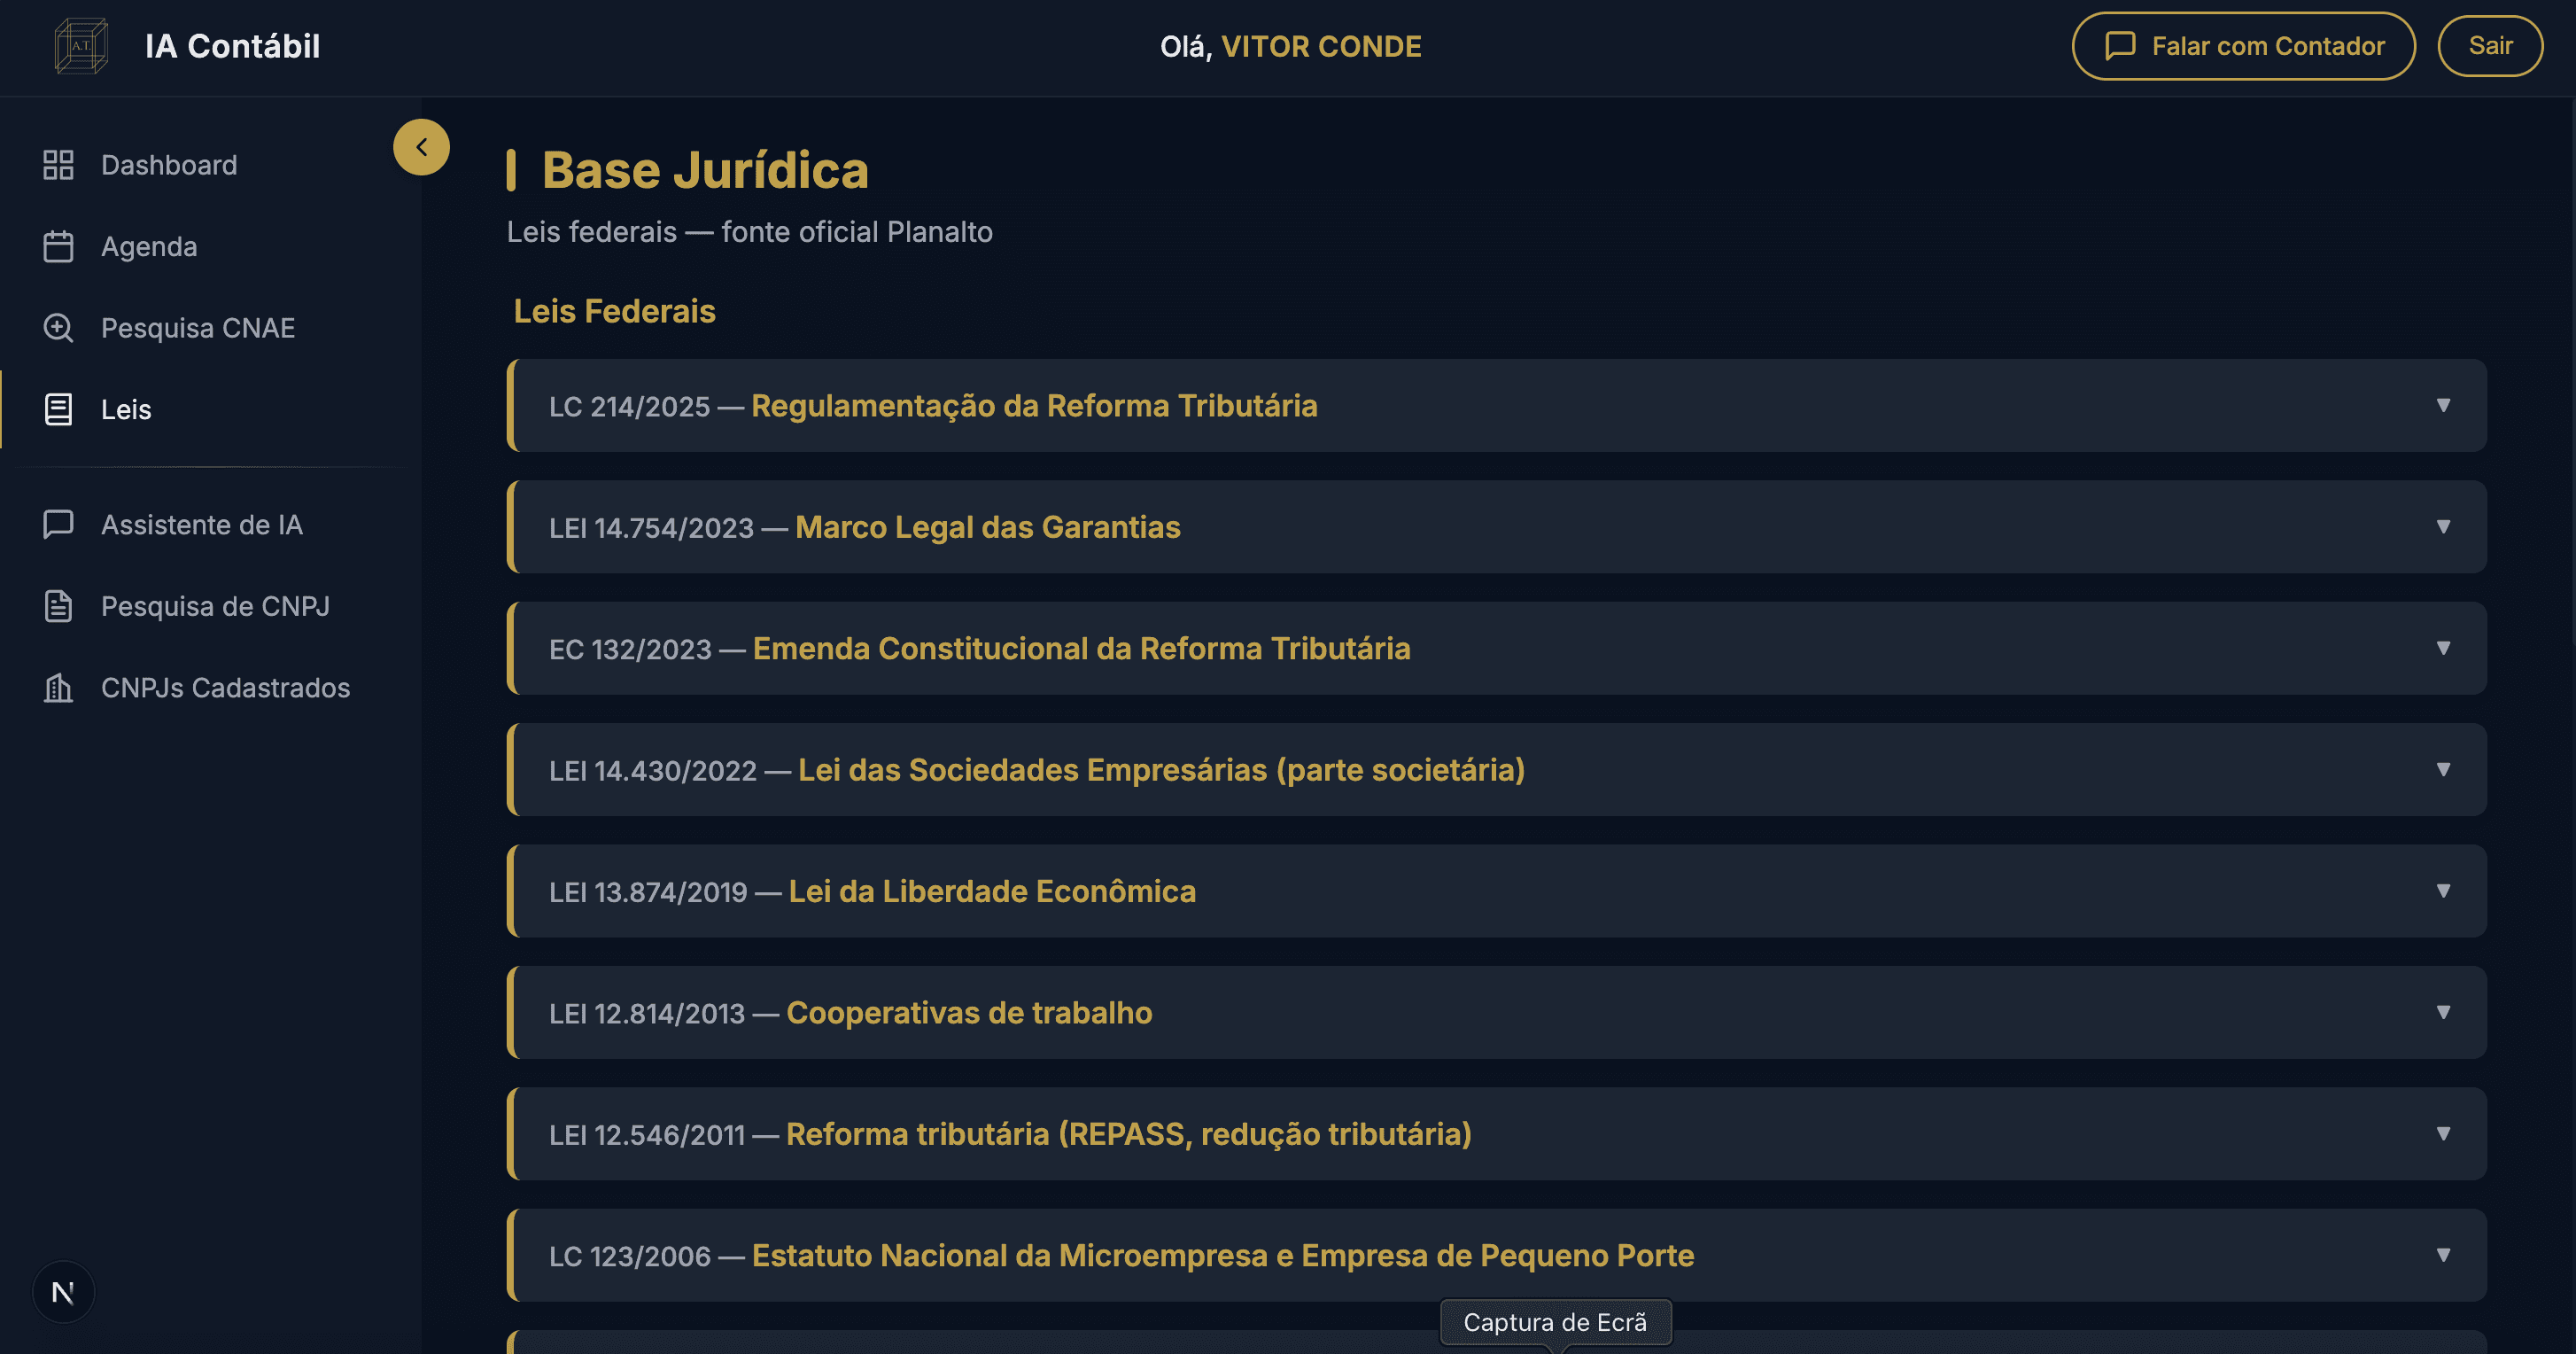The width and height of the screenshot is (2576, 1354).
Task: Select Pesquisa de CNPJ file icon
Action: point(57,605)
